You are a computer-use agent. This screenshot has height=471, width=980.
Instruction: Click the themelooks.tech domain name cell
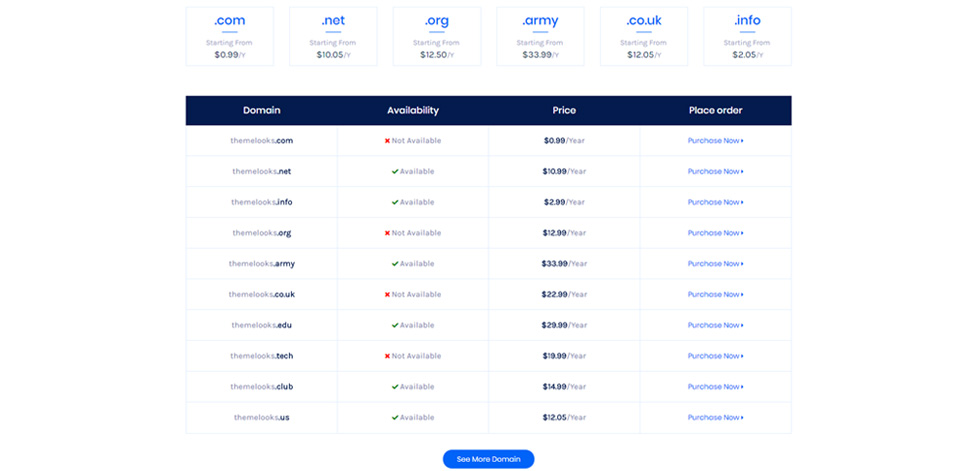(261, 355)
